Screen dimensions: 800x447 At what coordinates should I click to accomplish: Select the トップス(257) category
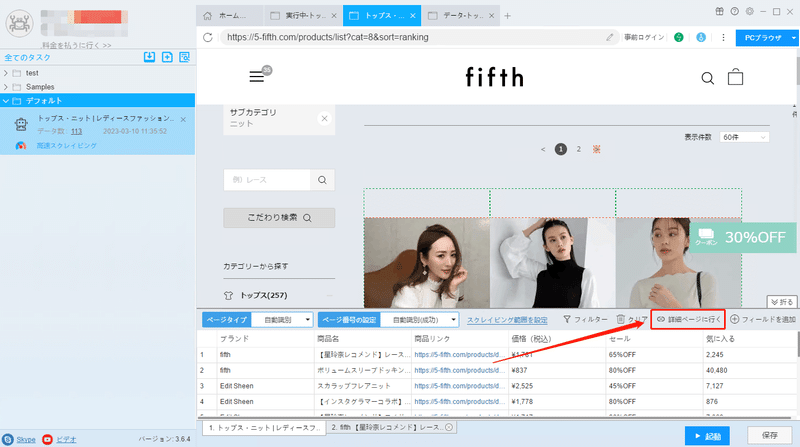point(263,295)
